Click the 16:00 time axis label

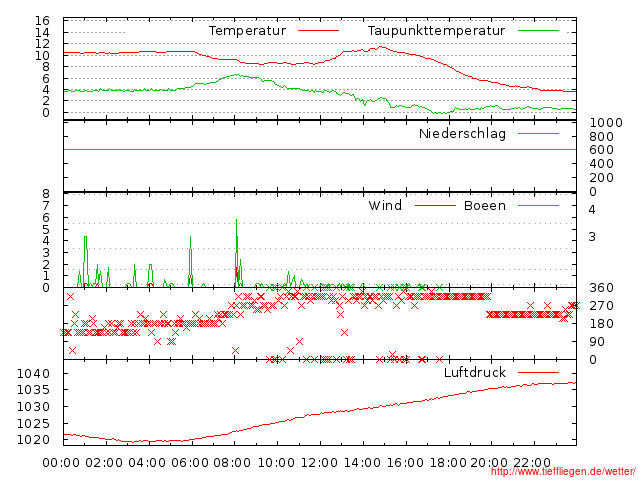pyautogui.click(x=405, y=462)
